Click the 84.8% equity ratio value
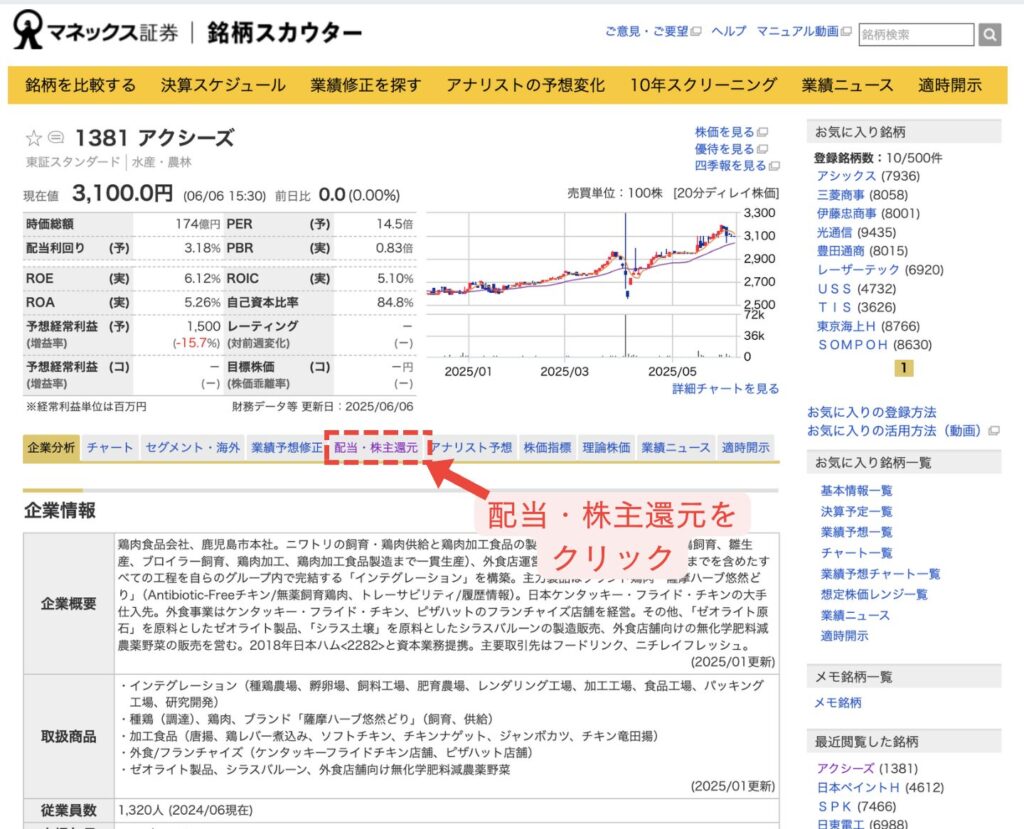Viewport: 1024px width, 829px height. (394, 302)
